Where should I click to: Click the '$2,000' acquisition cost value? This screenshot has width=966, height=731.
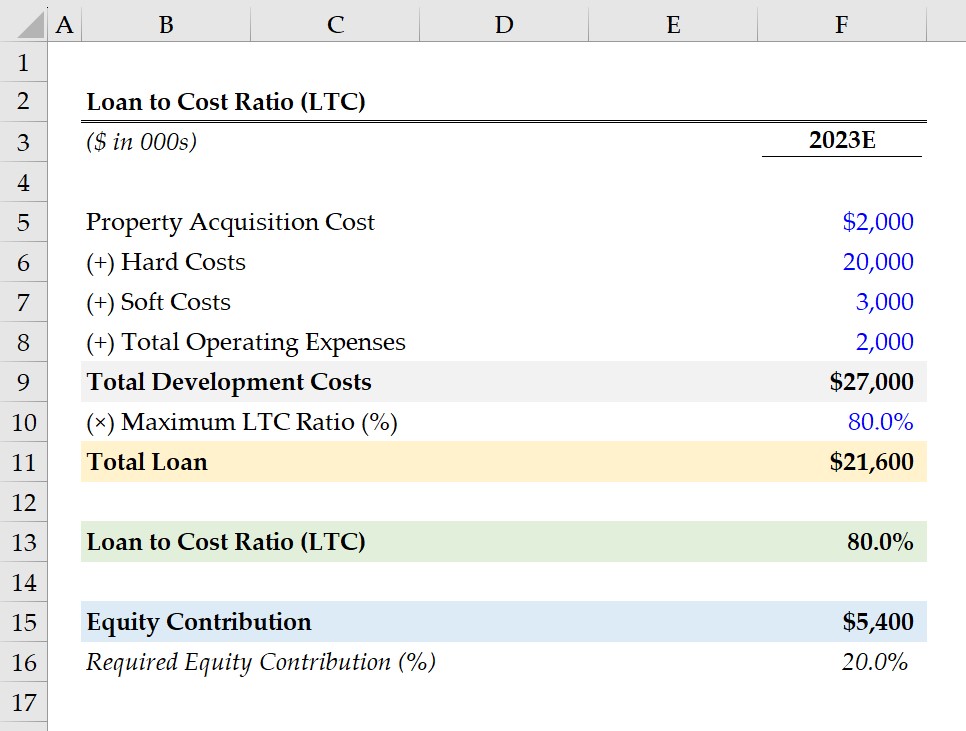[x=878, y=222]
